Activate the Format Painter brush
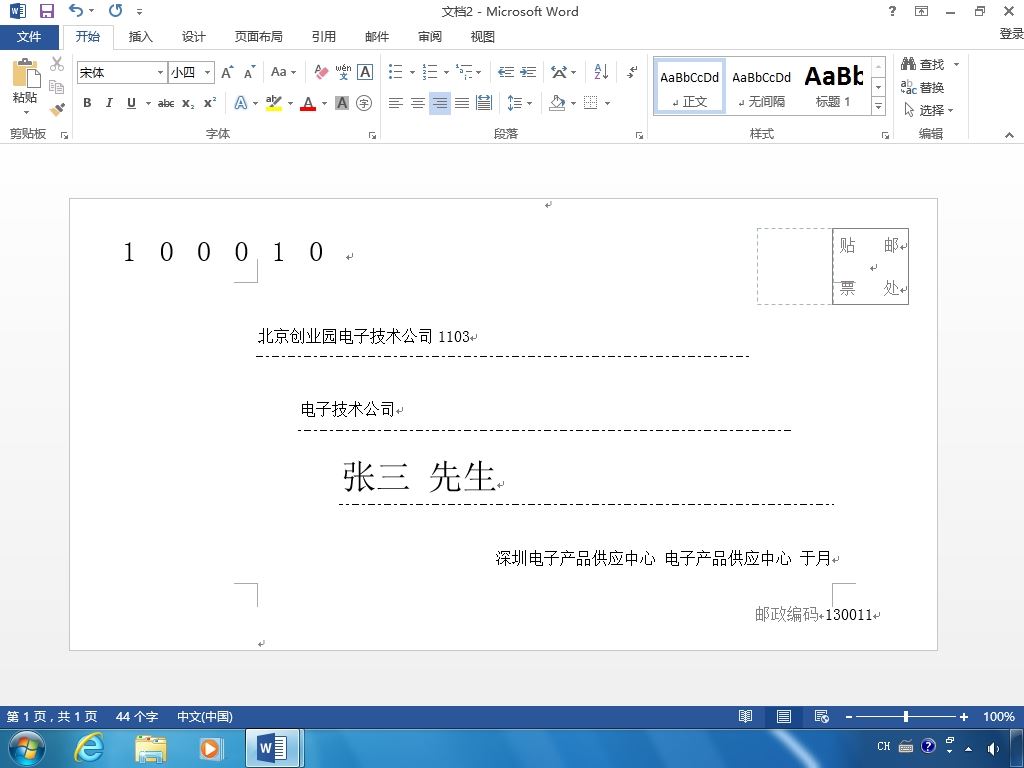The image size is (1024, 768). (57, 109)
